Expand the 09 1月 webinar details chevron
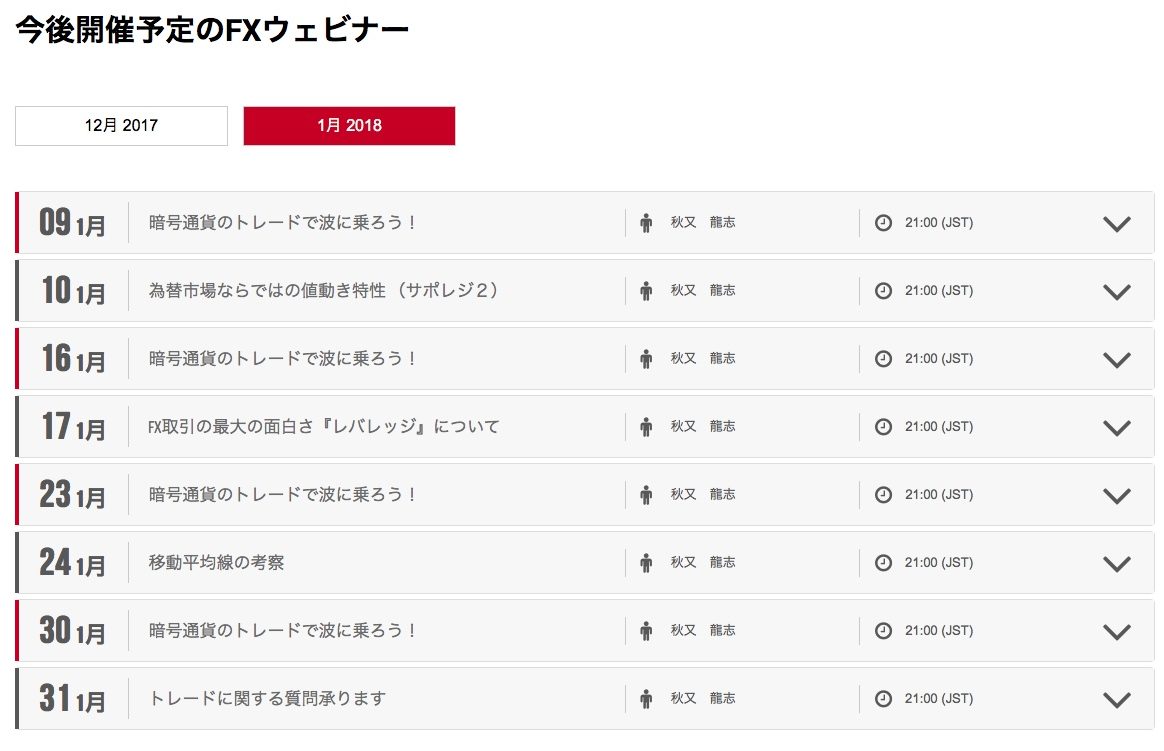 coord(1116,223)
